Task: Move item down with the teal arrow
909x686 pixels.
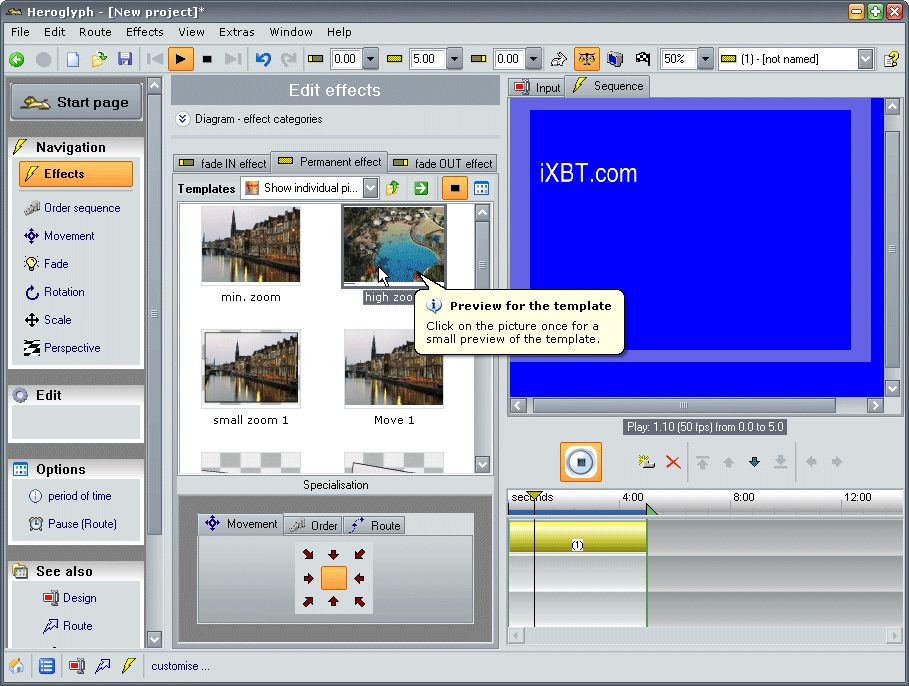Action: tap(754, 462)
